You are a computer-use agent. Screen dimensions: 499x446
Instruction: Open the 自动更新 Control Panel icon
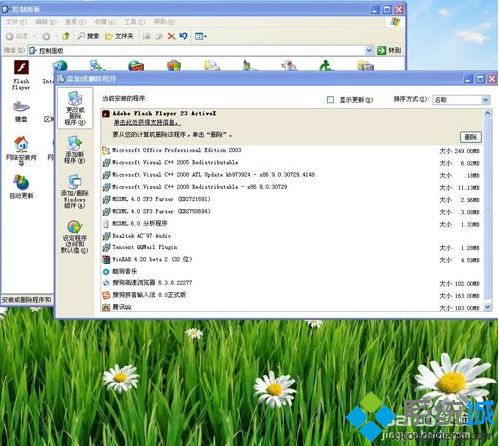pyautogui.click(x=21, y=187)
